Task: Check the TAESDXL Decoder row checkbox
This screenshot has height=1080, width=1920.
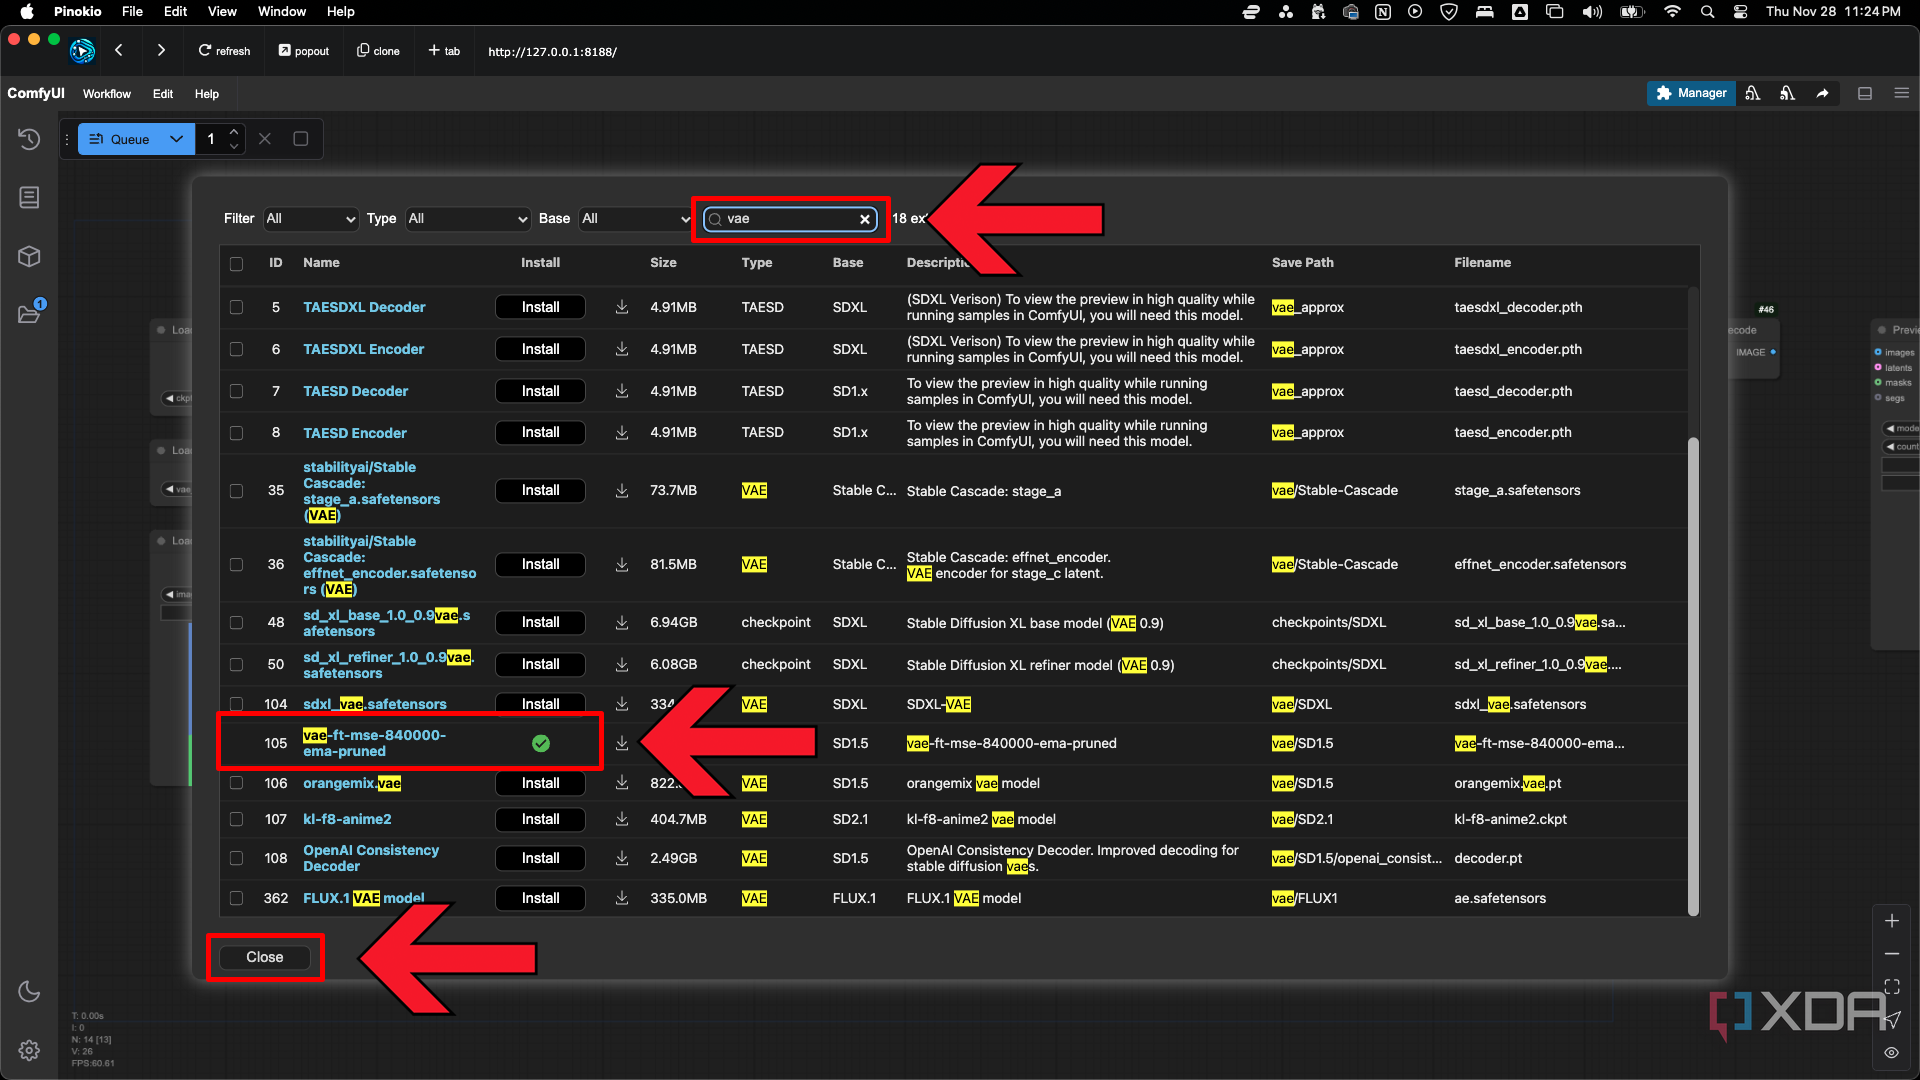Action: pyautogui.click(x=236, y=308)
